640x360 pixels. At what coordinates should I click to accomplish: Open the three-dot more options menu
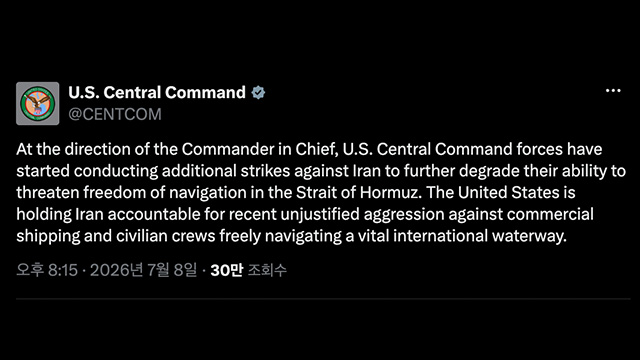(x=613, y=91)
